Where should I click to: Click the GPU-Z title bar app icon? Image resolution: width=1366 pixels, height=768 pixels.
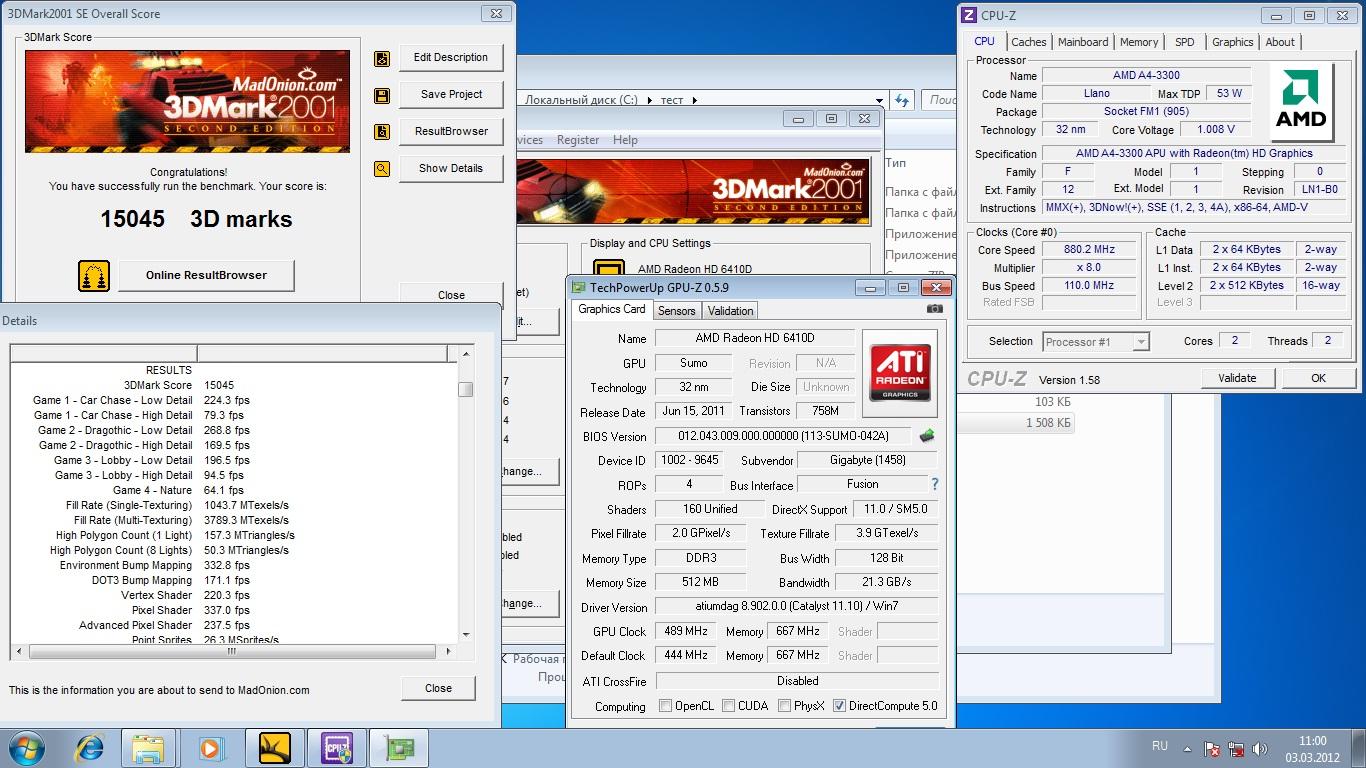(579, 288)
